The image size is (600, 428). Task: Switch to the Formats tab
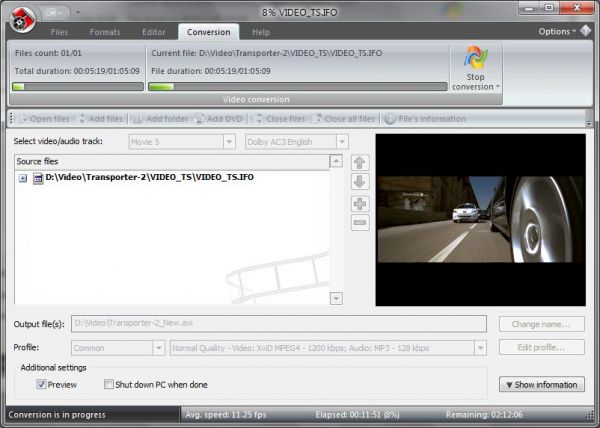pyautogui.click(x=107, y=32)
